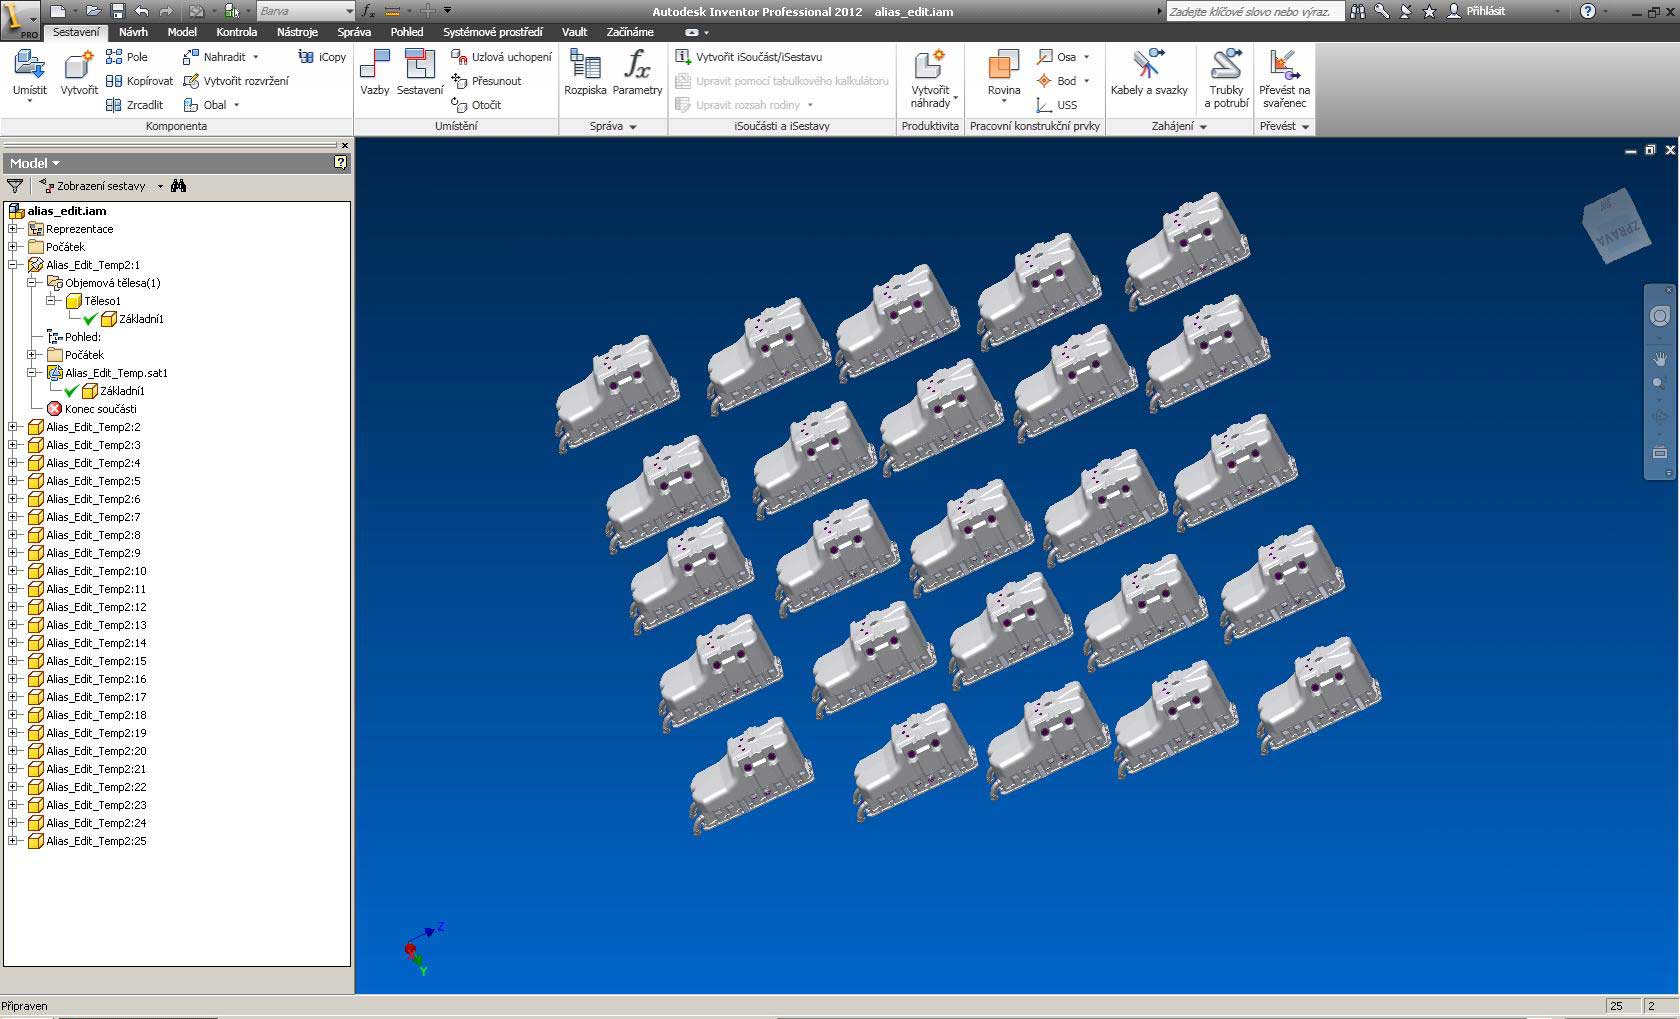The image size is (1680, 1019).
Task: Open the Parametry fx tool
Action: point(637,68)
